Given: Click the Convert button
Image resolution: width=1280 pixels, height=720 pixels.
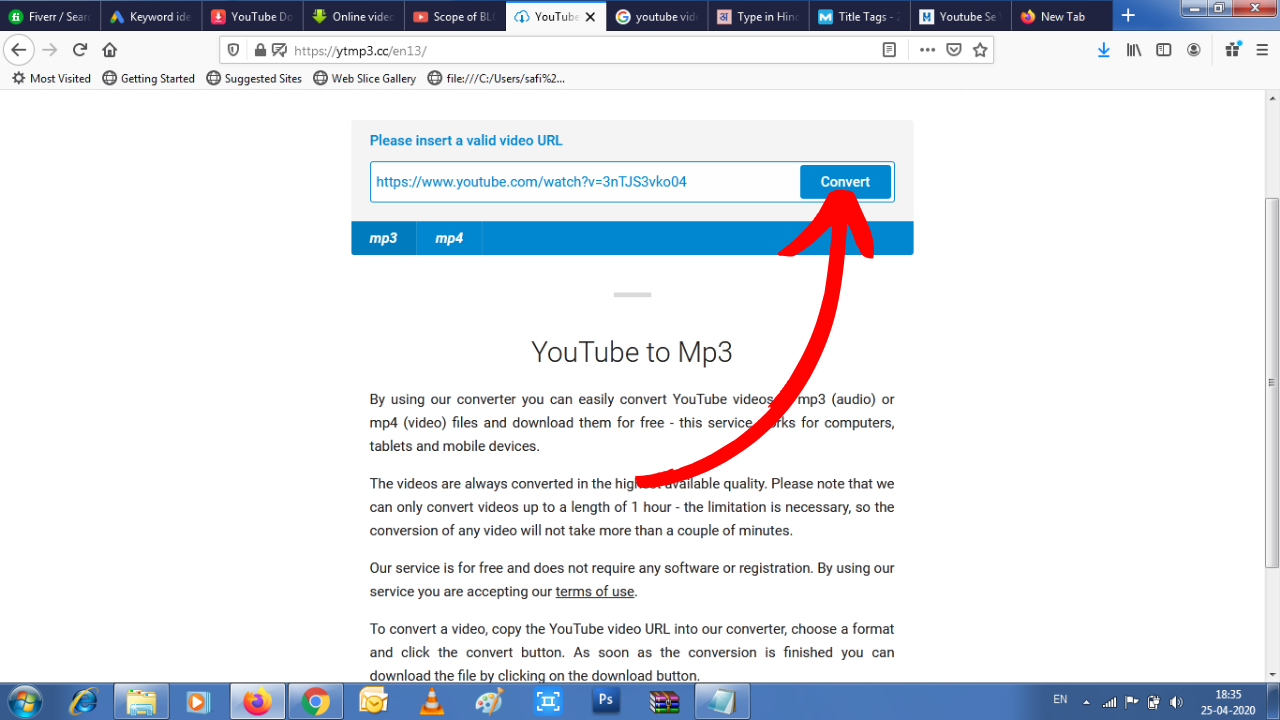Looking at the screenshot, I should point(845,182).
